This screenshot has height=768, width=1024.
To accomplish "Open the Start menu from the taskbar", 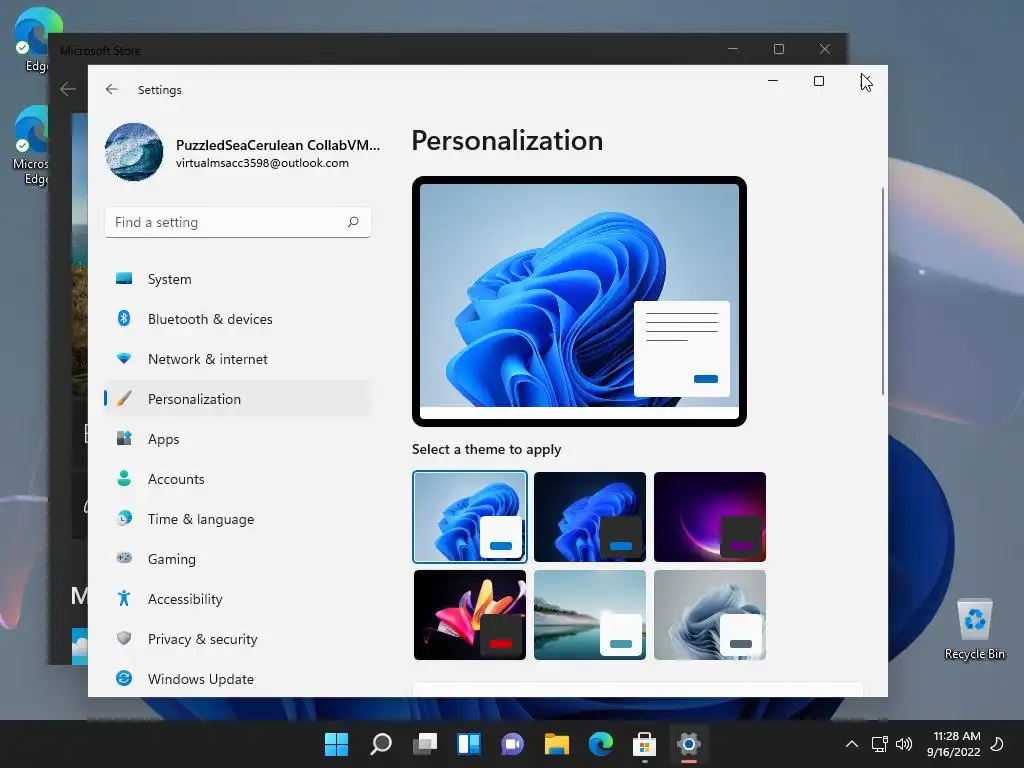I will pos(336,744).
